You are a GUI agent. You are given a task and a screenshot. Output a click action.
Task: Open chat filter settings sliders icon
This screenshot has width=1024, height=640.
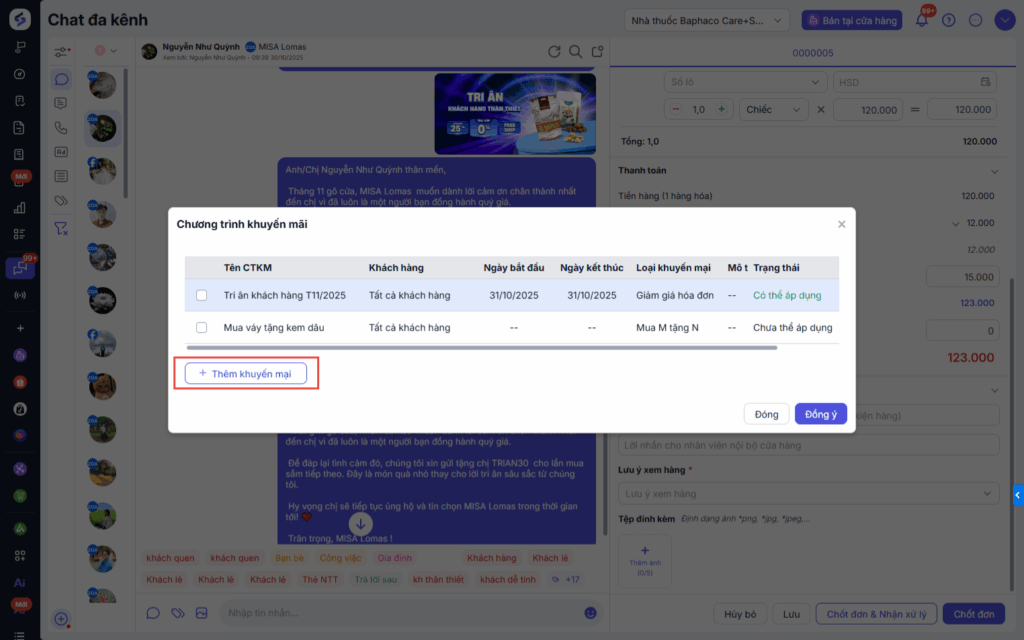coord(61,52)
